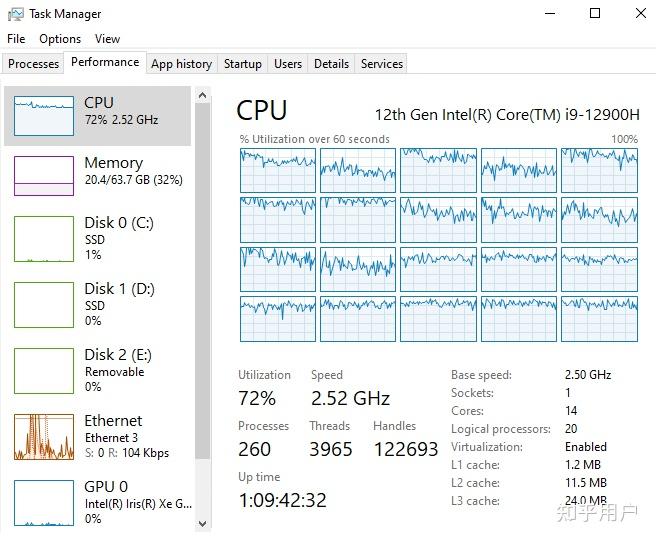Click the first logical processor graph
656x536 pixels.
coord(277,170)
